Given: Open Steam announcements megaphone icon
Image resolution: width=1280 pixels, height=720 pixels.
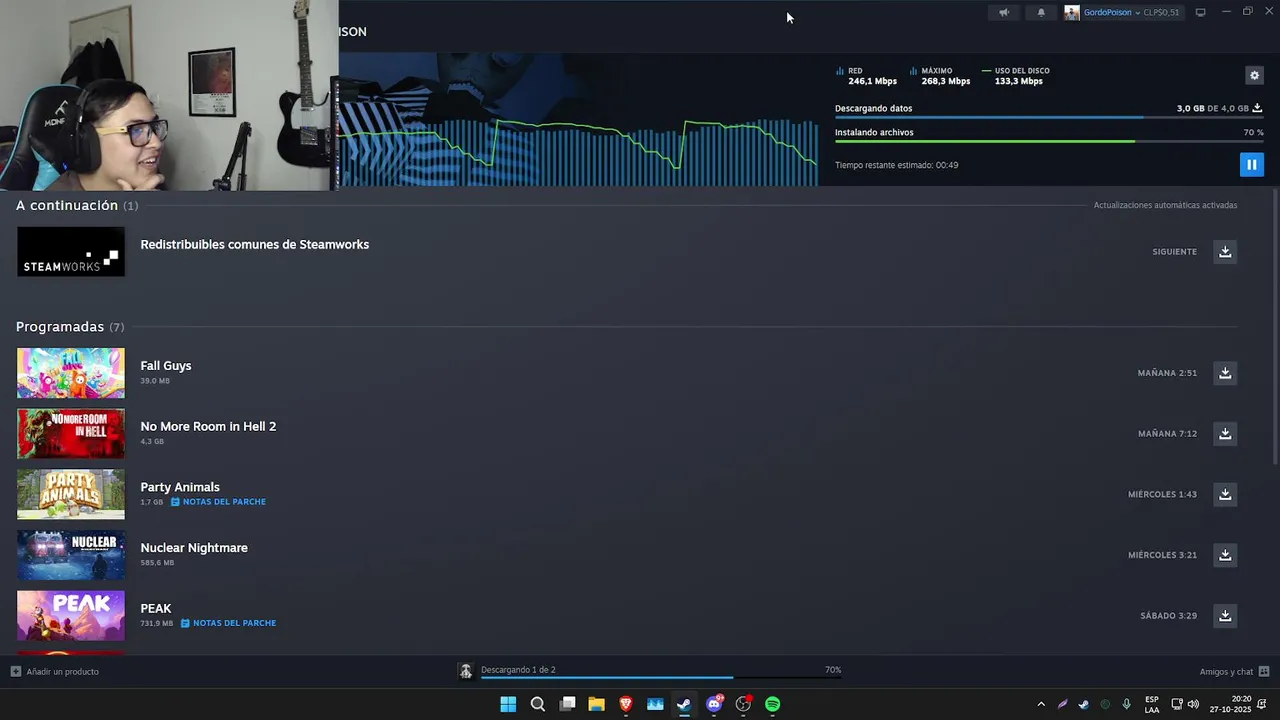Looking at the screenshot, I should [x=1004, y=12].
